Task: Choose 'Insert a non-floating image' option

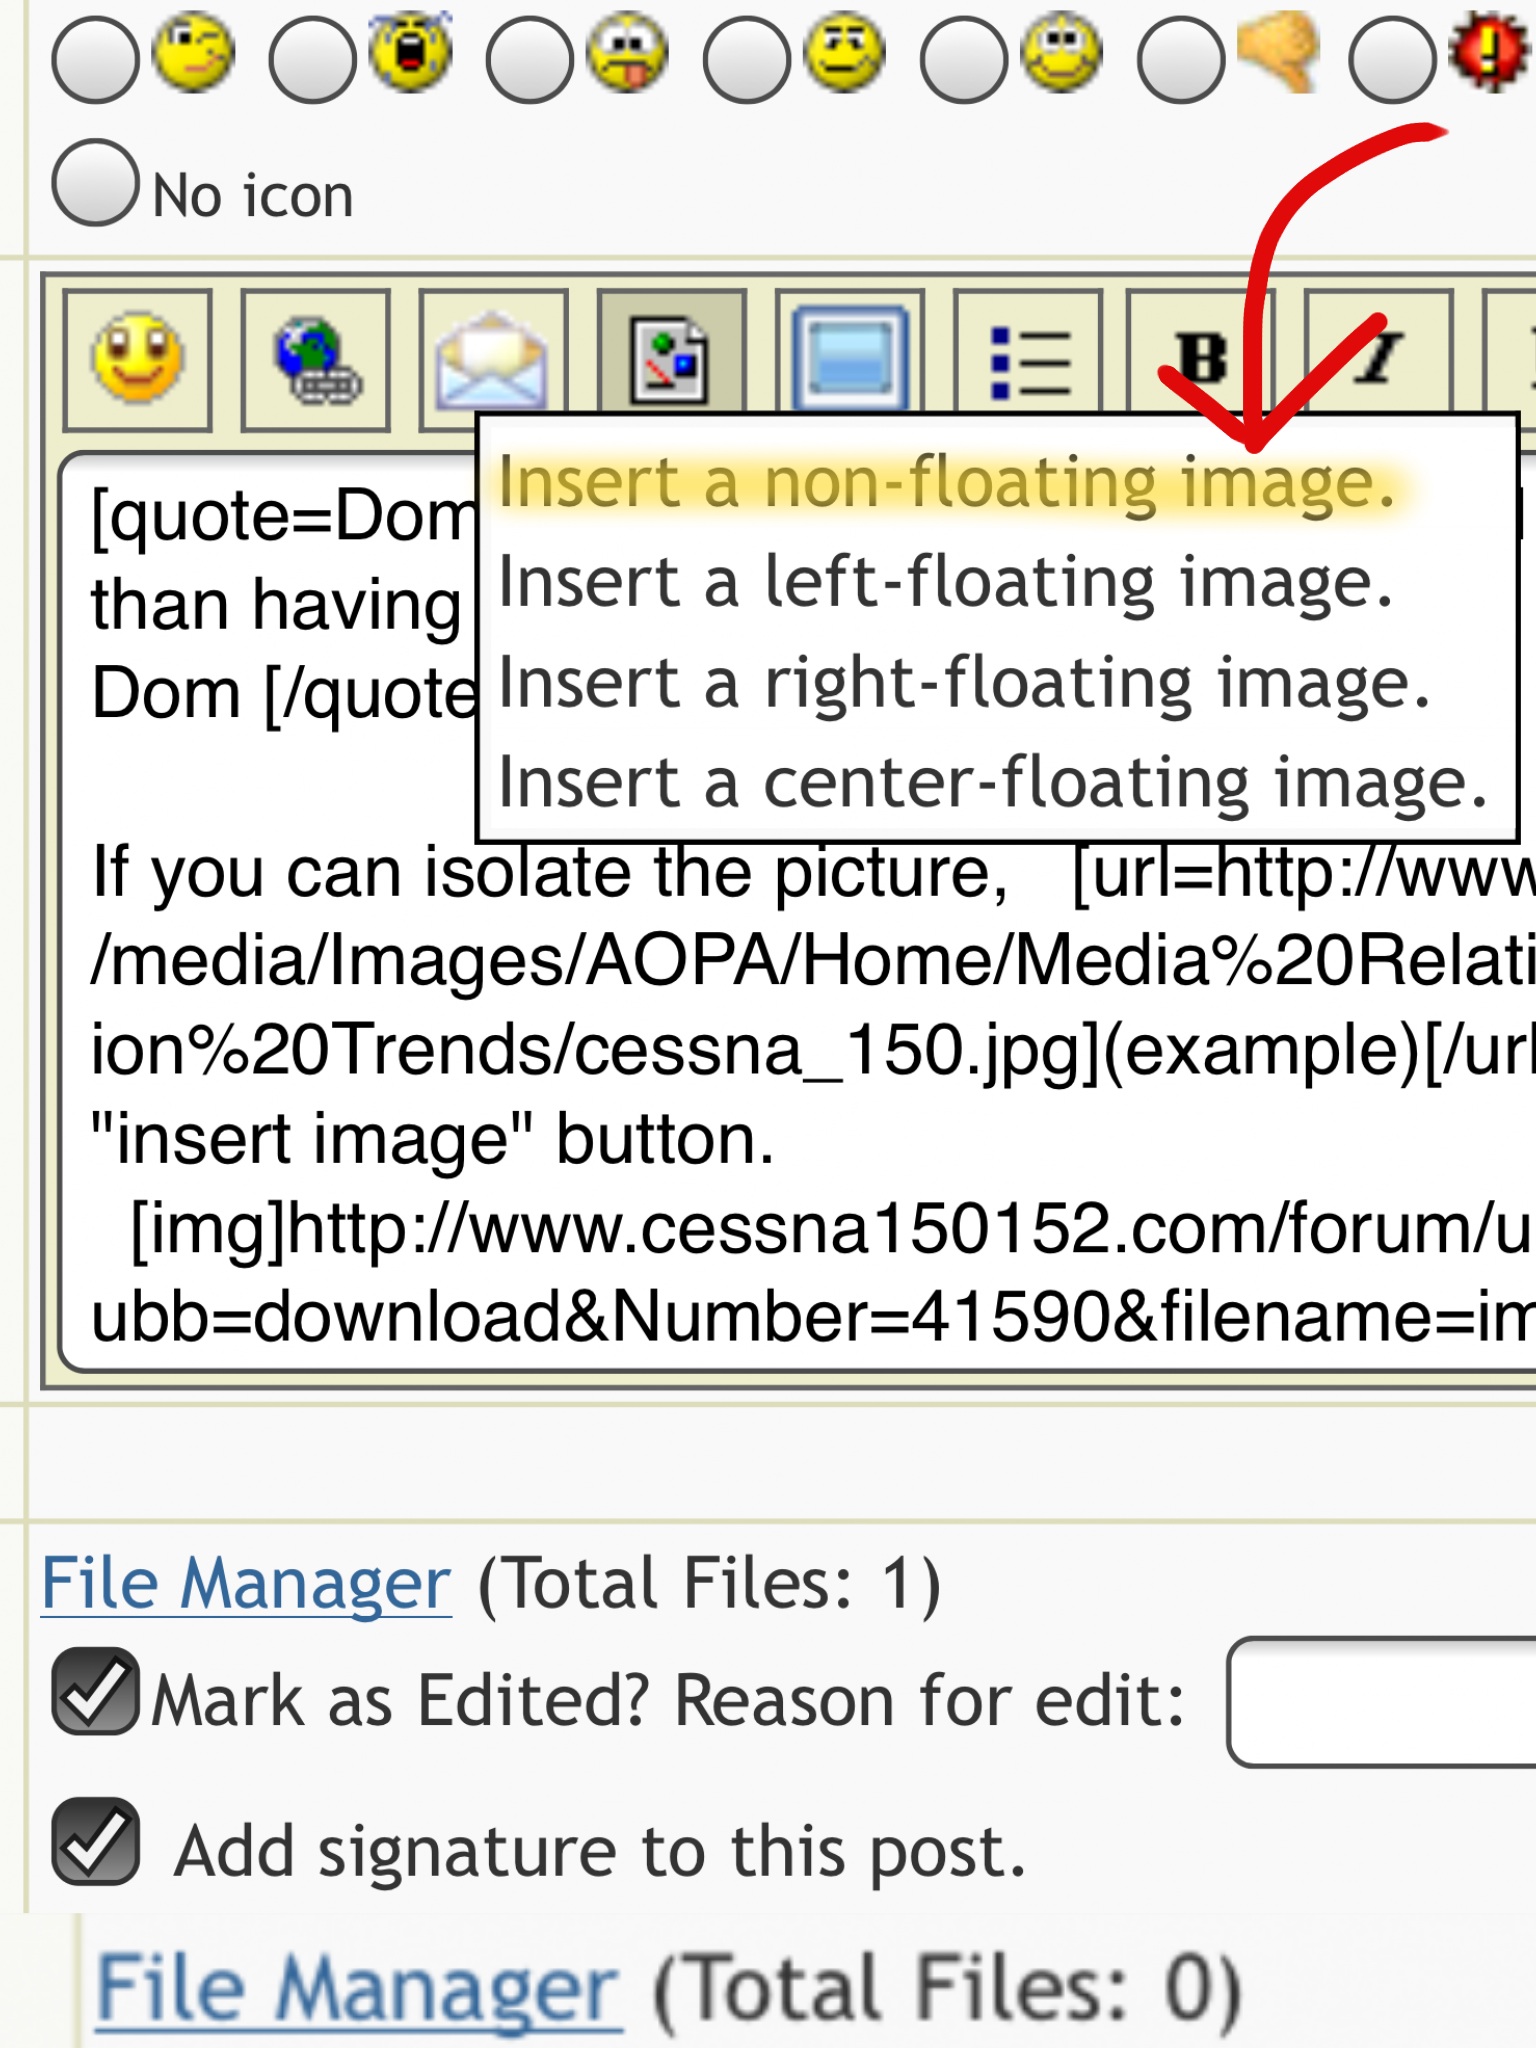Action: (945, 483)
